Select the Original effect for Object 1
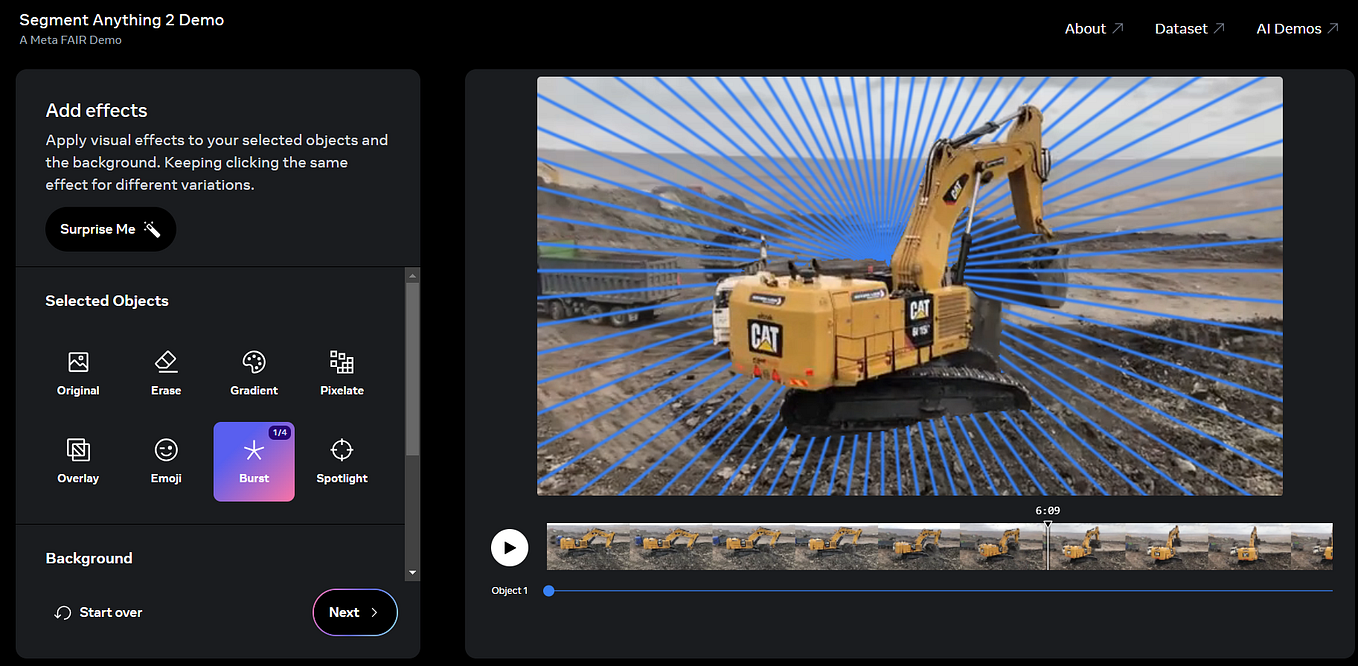 (x=78, y=371)
